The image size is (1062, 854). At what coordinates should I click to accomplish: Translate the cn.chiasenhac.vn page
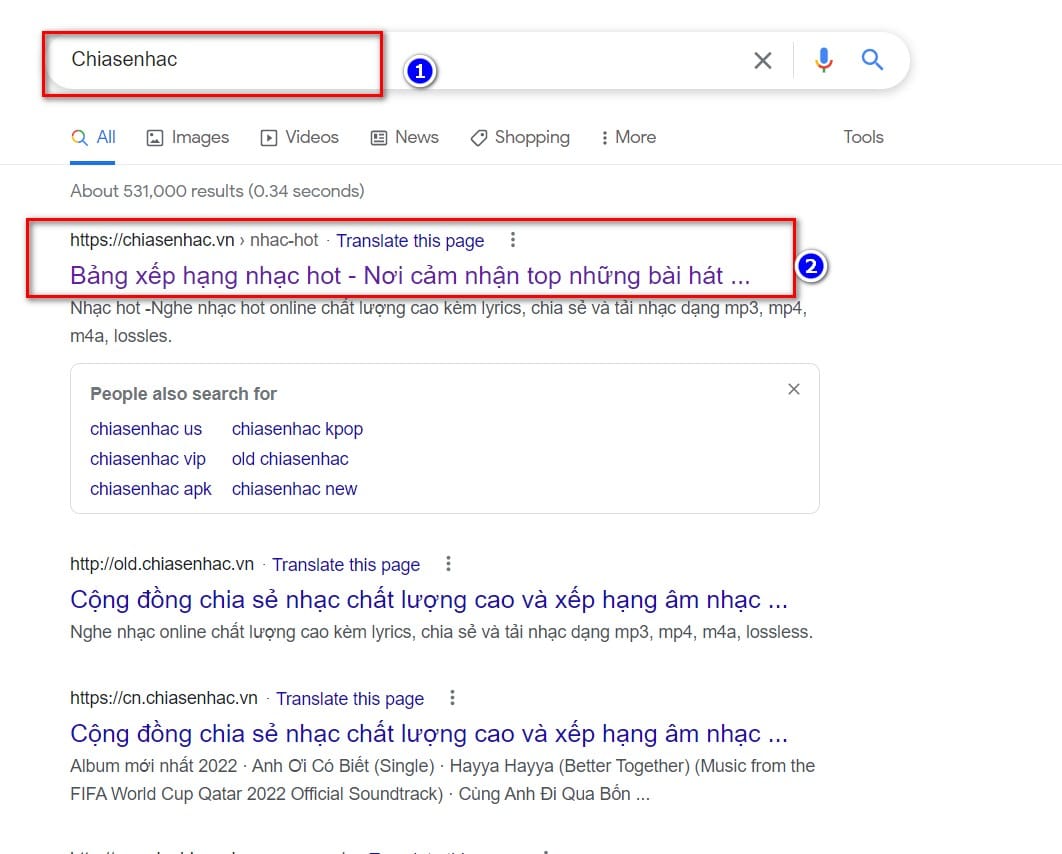(x=349, y=699)
